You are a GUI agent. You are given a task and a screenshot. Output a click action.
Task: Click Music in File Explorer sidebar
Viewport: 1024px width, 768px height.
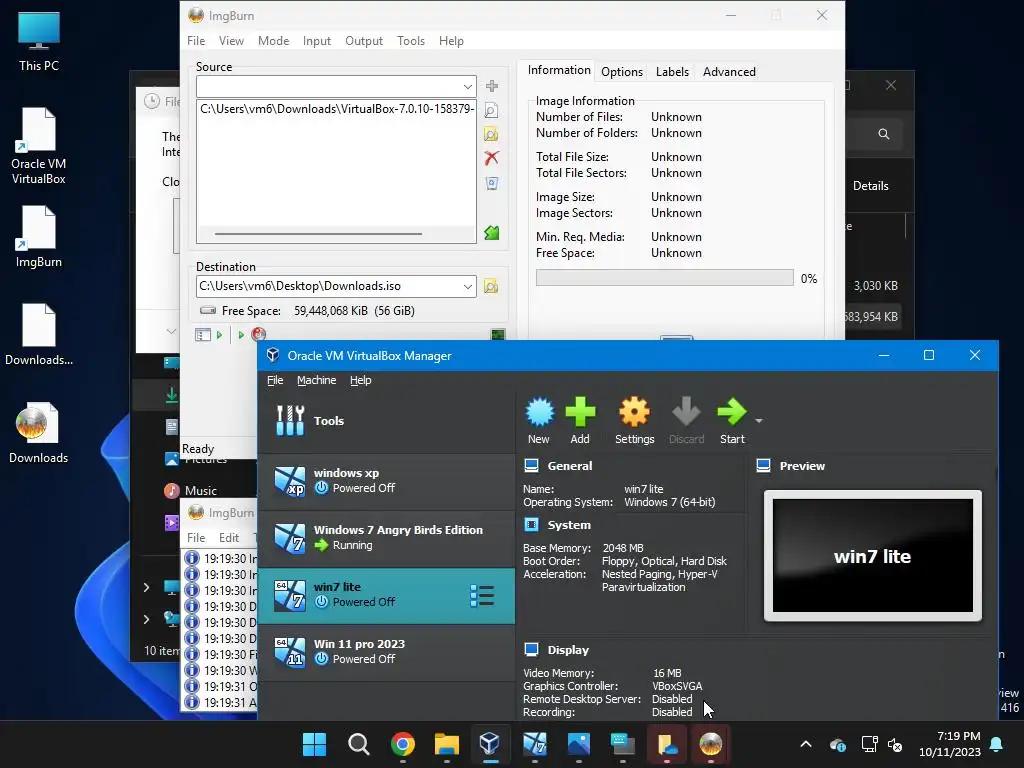click(200, 490)
